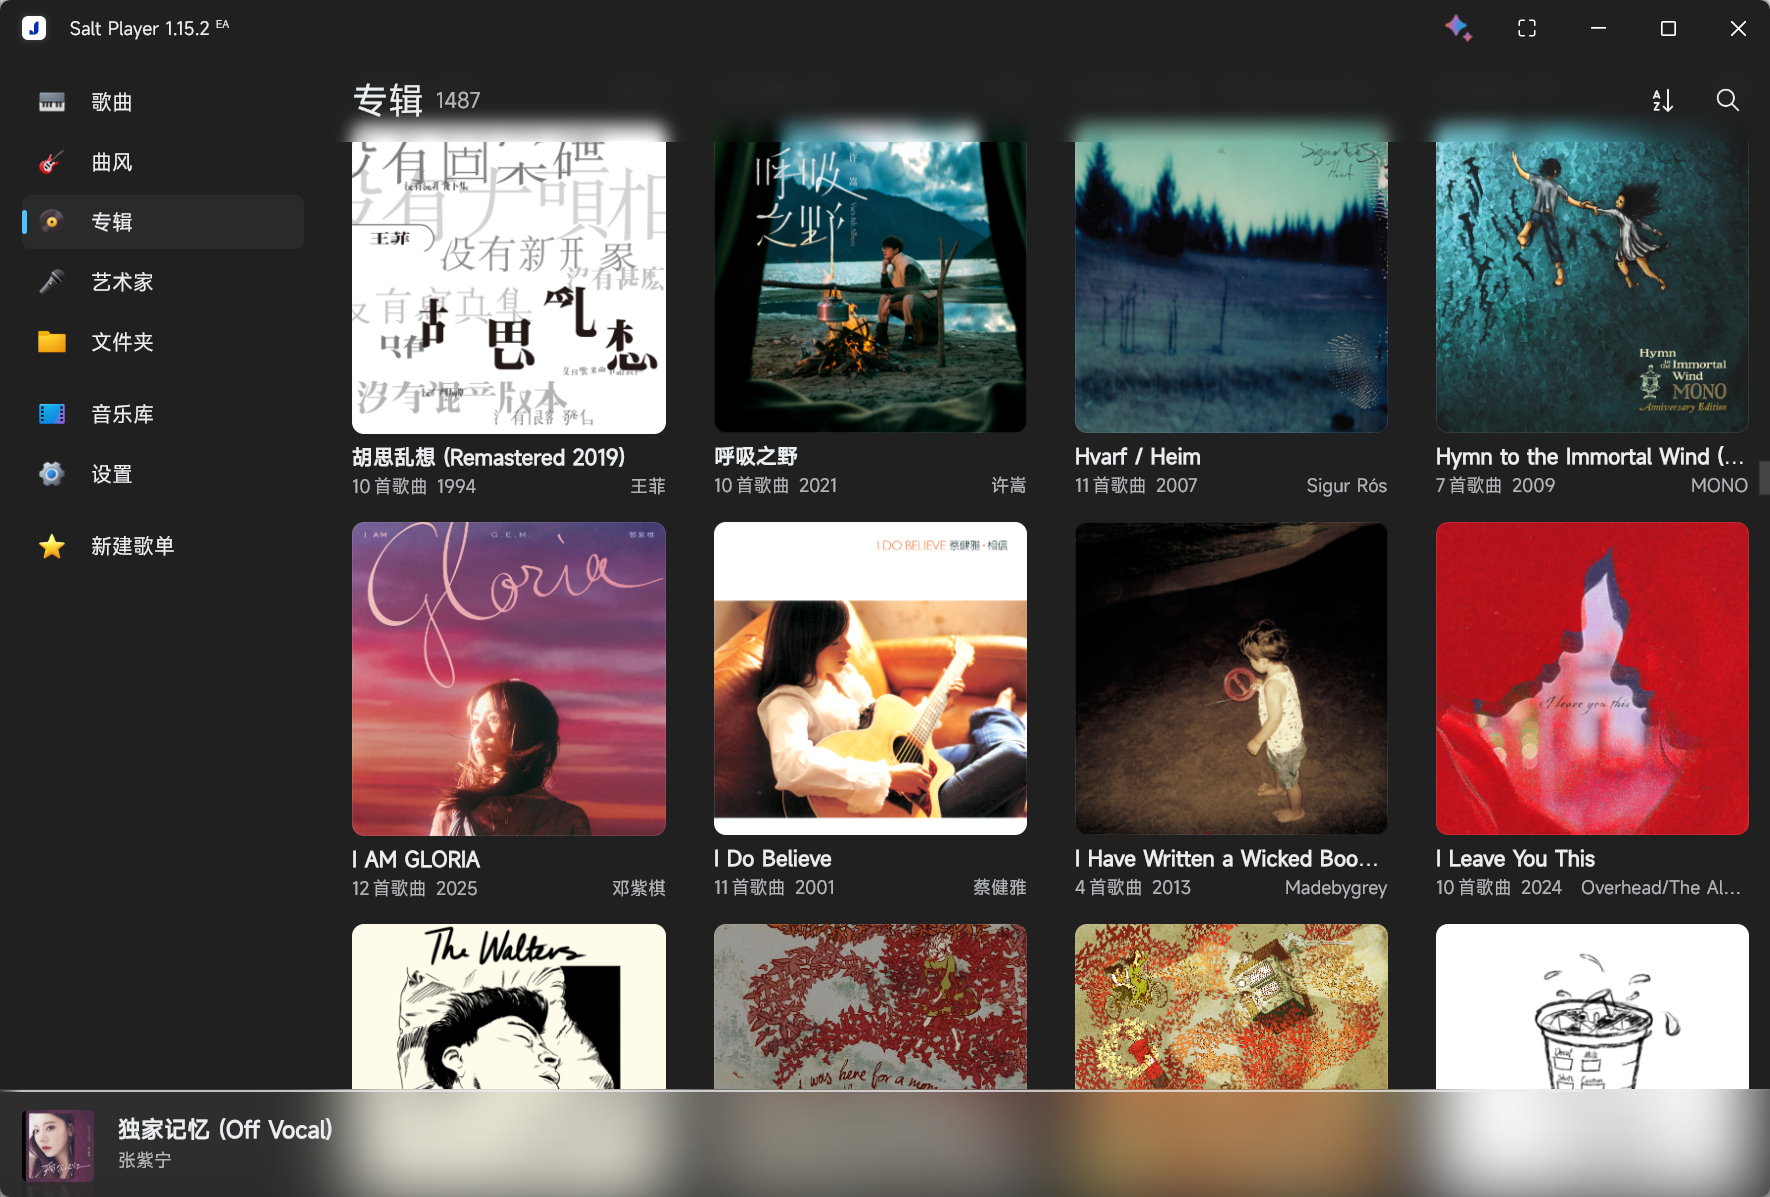Open the Hvarf / Heim album cover
Image resolution: width=1770 pixels, height=1197 pixels.
(x=1231, y=287)
